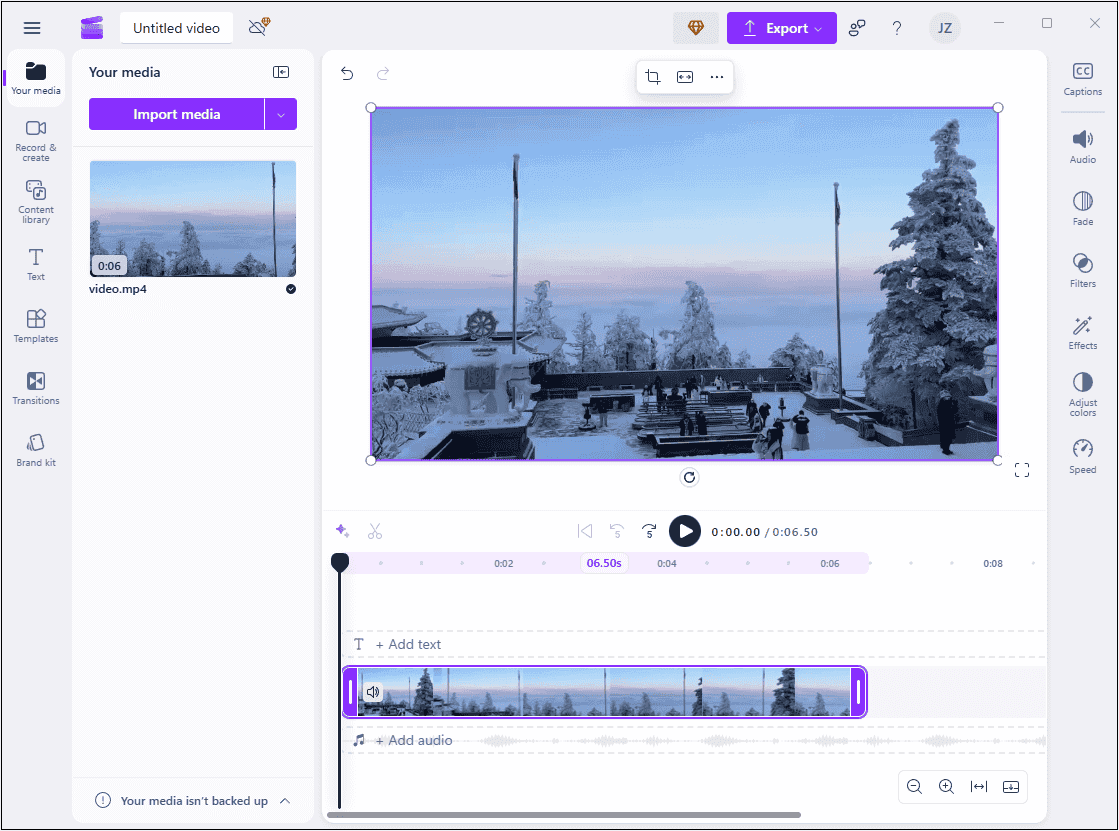Open the Import media dropdown chevron
The height and width of the screenshot is (831, 1119).
coord(283,114)
